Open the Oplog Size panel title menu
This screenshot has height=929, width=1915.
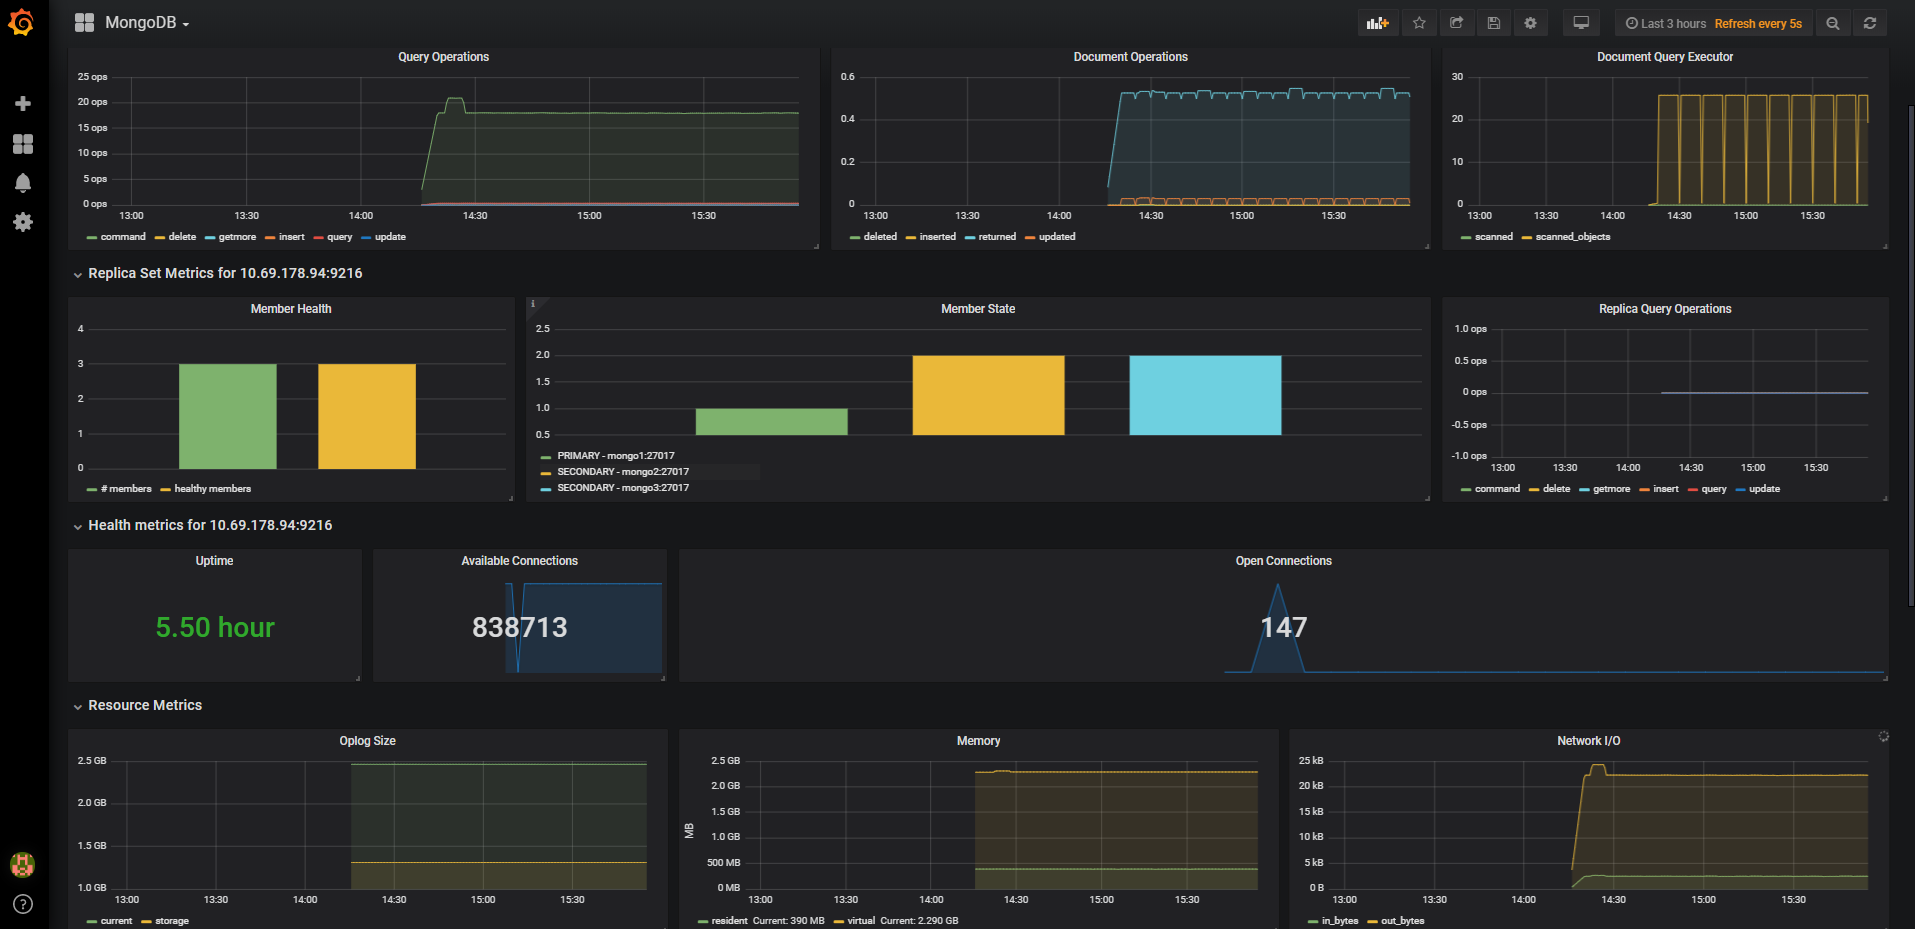click(368, 741)
